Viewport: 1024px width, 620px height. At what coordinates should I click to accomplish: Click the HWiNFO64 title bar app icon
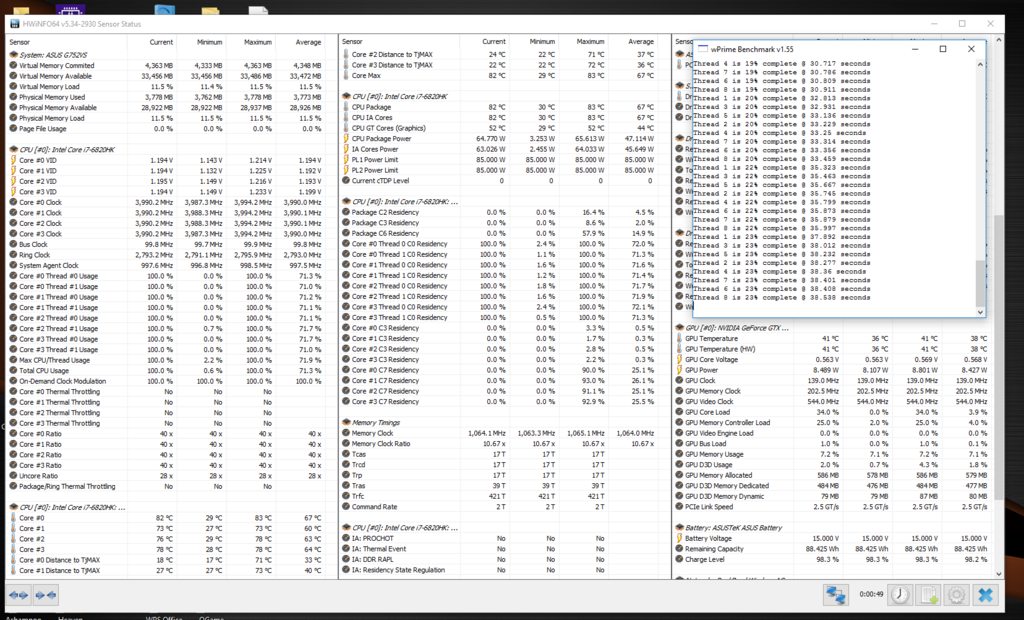click(x=15, y=24)
